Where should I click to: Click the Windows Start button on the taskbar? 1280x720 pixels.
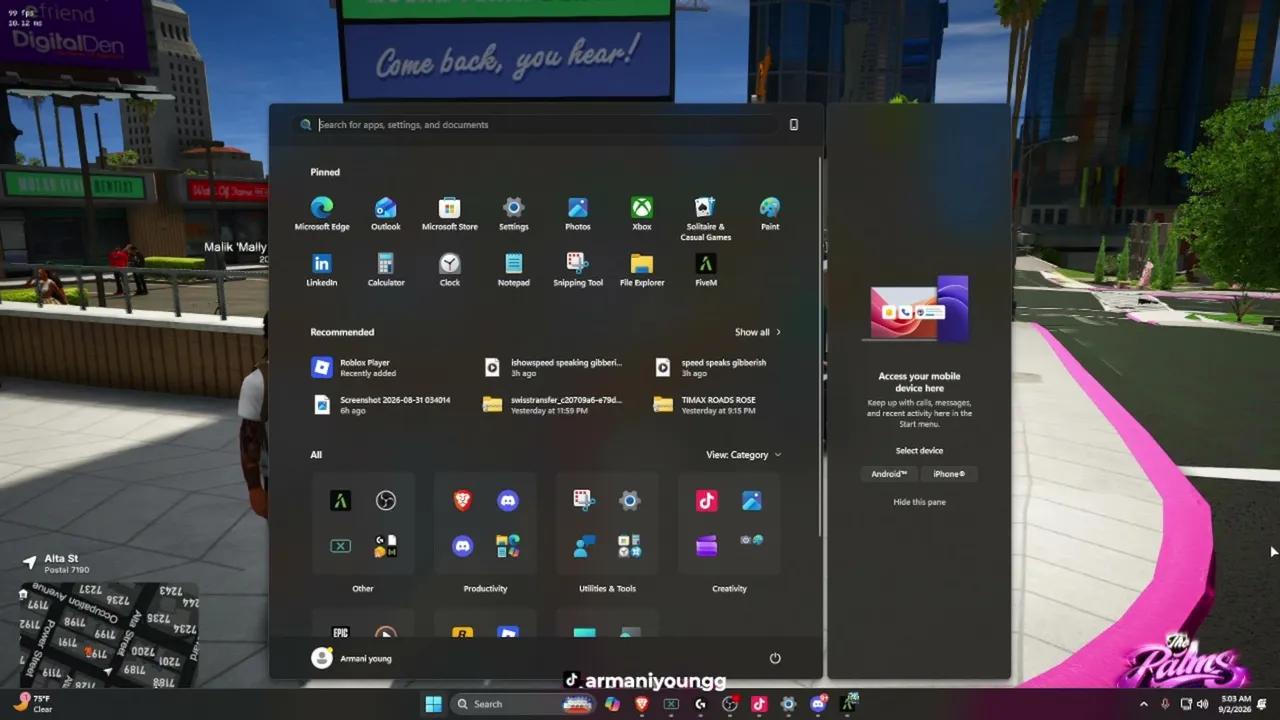pos(434,704)
